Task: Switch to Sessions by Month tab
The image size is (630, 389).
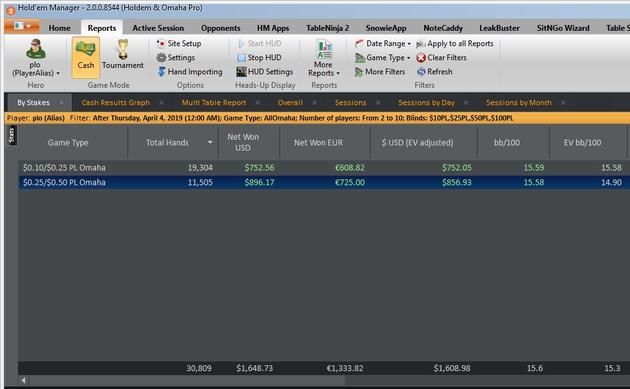Action: coord(519,102)
